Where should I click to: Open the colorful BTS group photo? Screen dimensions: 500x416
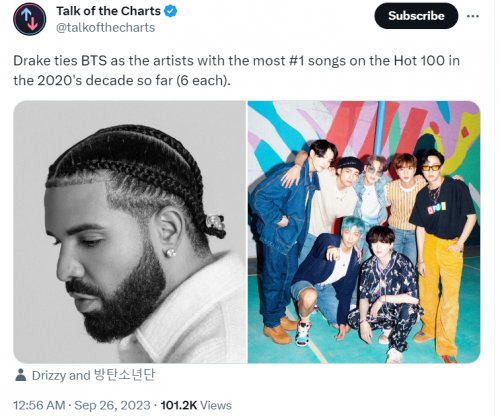[x=364, y=232]
